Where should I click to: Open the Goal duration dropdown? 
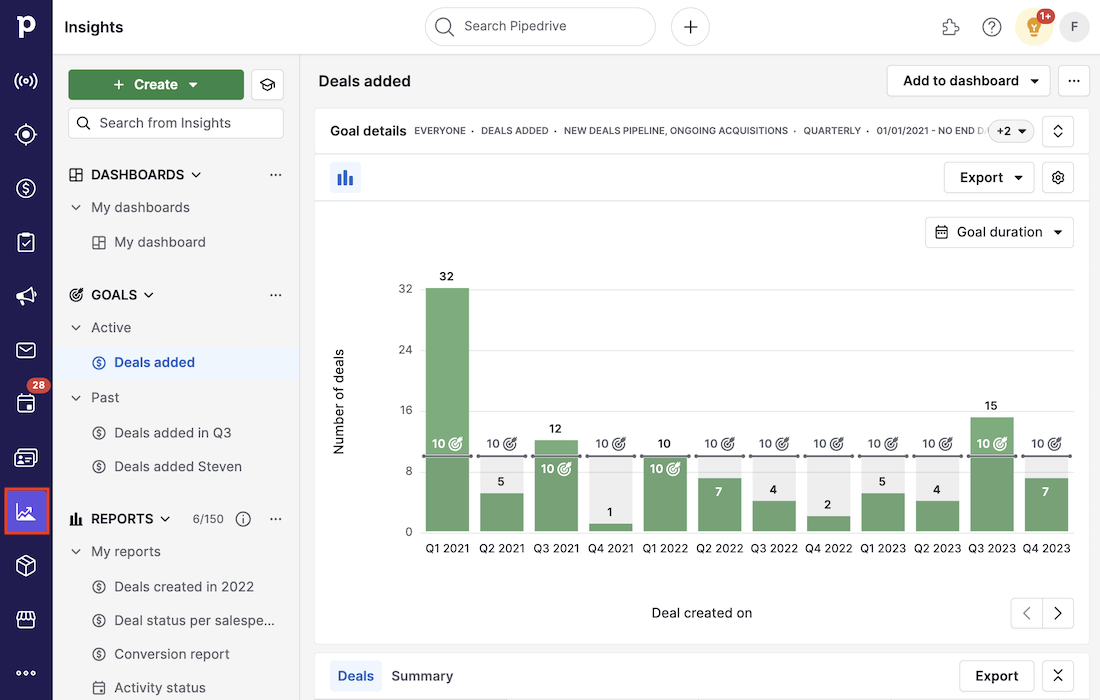(998, 232)
